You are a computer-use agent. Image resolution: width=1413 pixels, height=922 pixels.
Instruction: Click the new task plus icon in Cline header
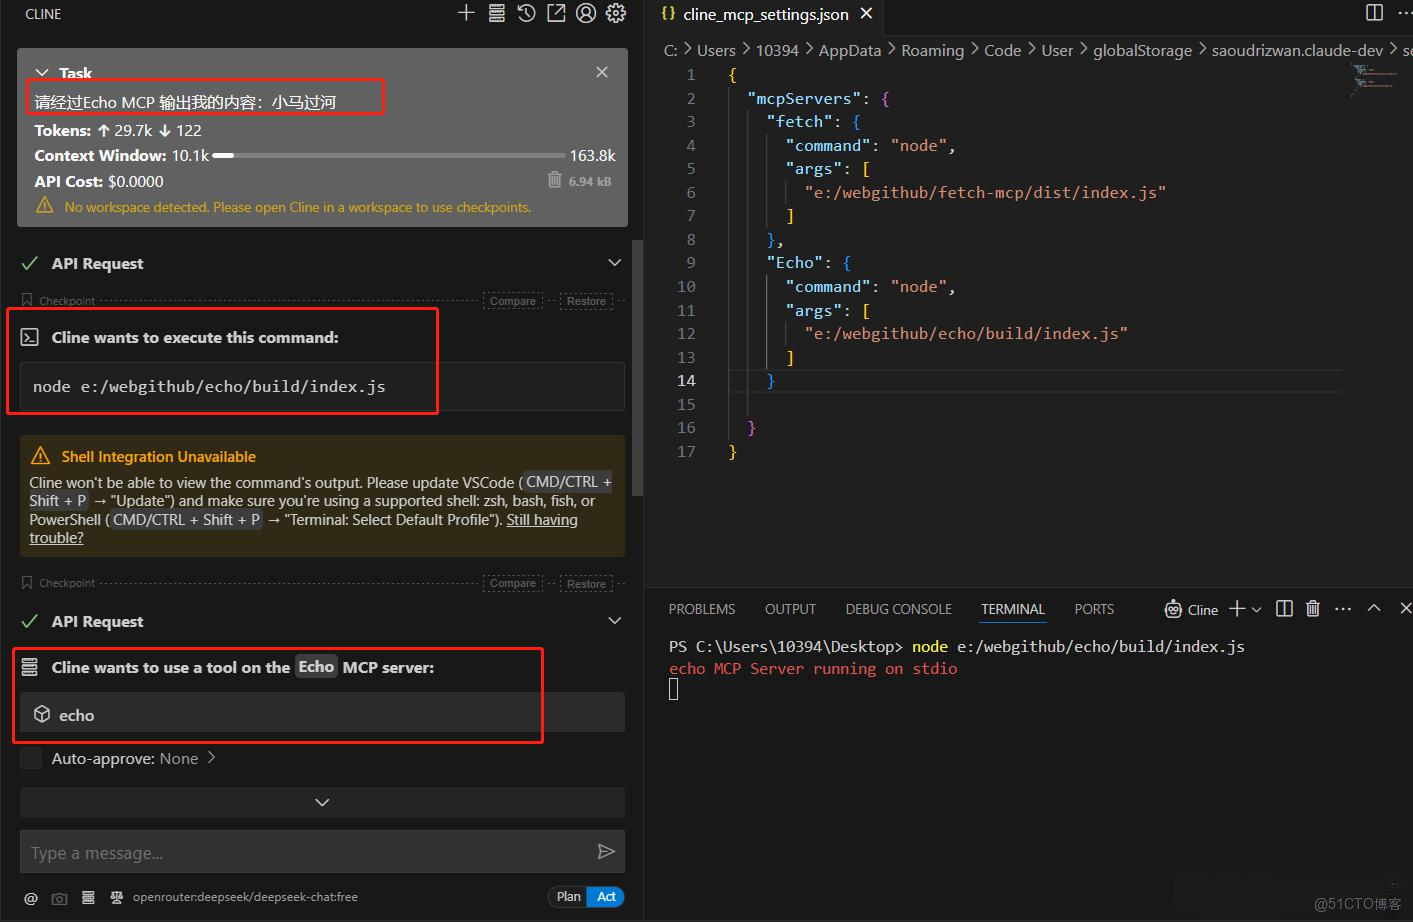click(x=466, y=13)
